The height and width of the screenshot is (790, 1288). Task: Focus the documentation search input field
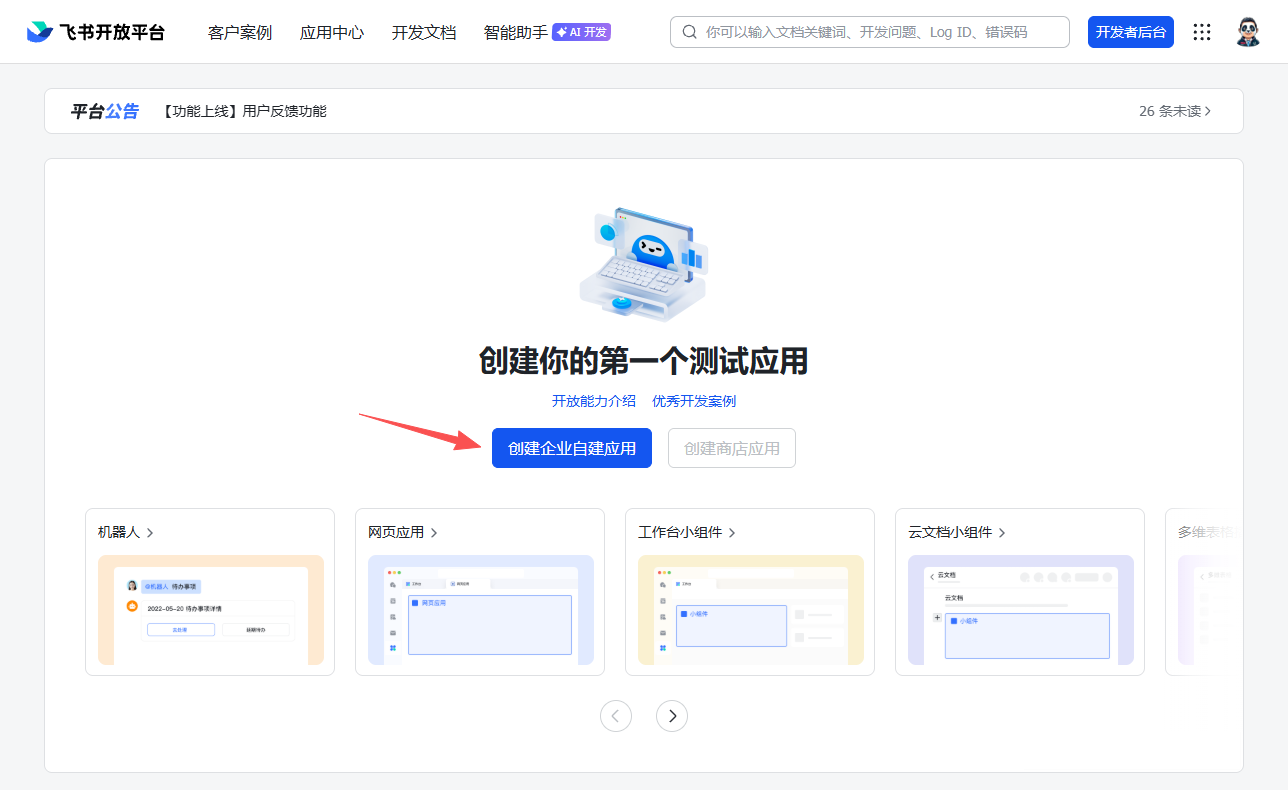870,32
